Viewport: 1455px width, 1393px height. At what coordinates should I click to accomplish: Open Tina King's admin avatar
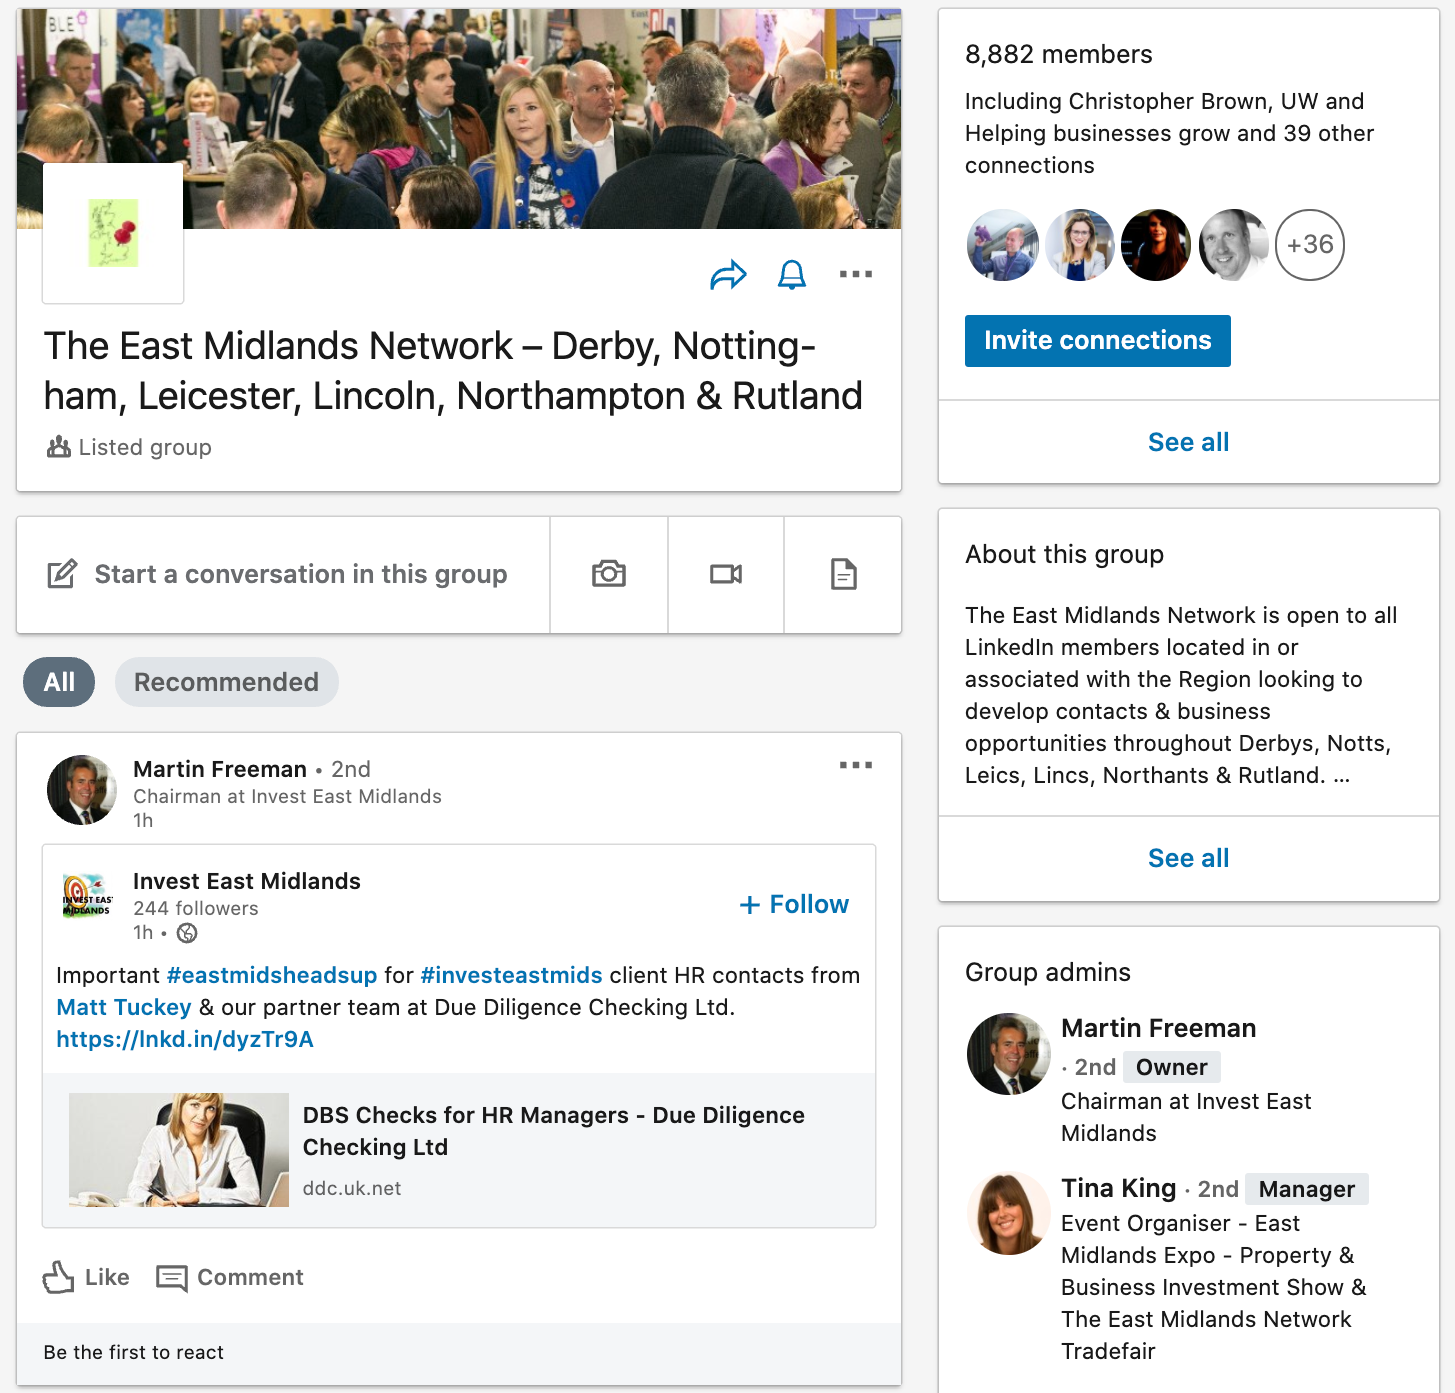point(1009,1214)
